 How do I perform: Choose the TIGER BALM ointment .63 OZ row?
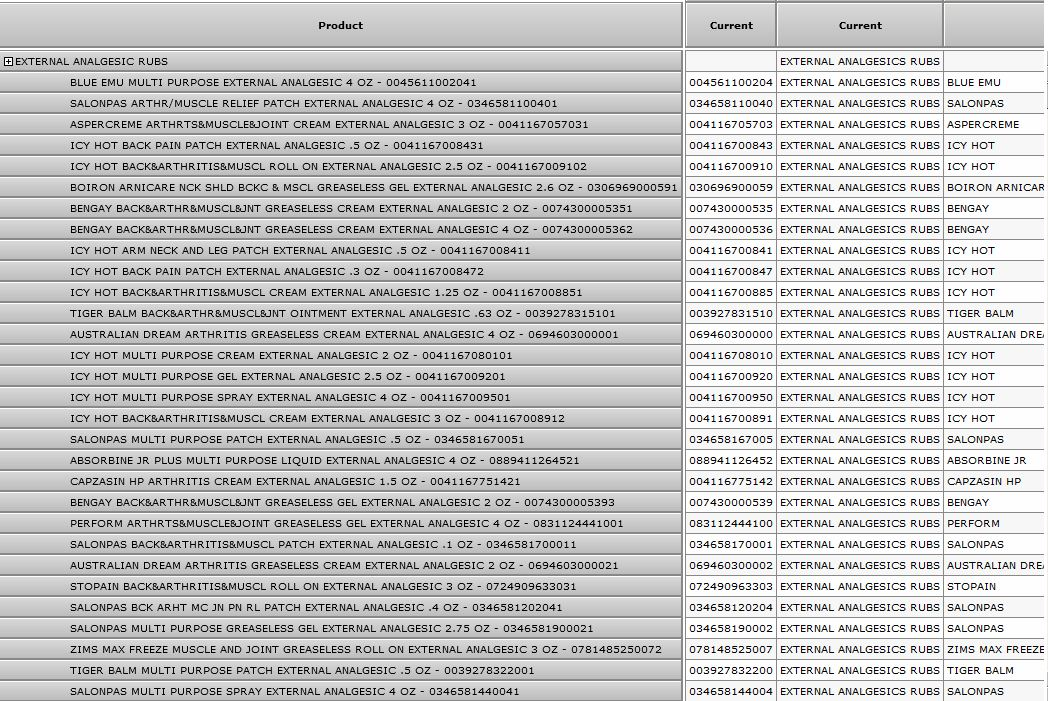[342, 314]
